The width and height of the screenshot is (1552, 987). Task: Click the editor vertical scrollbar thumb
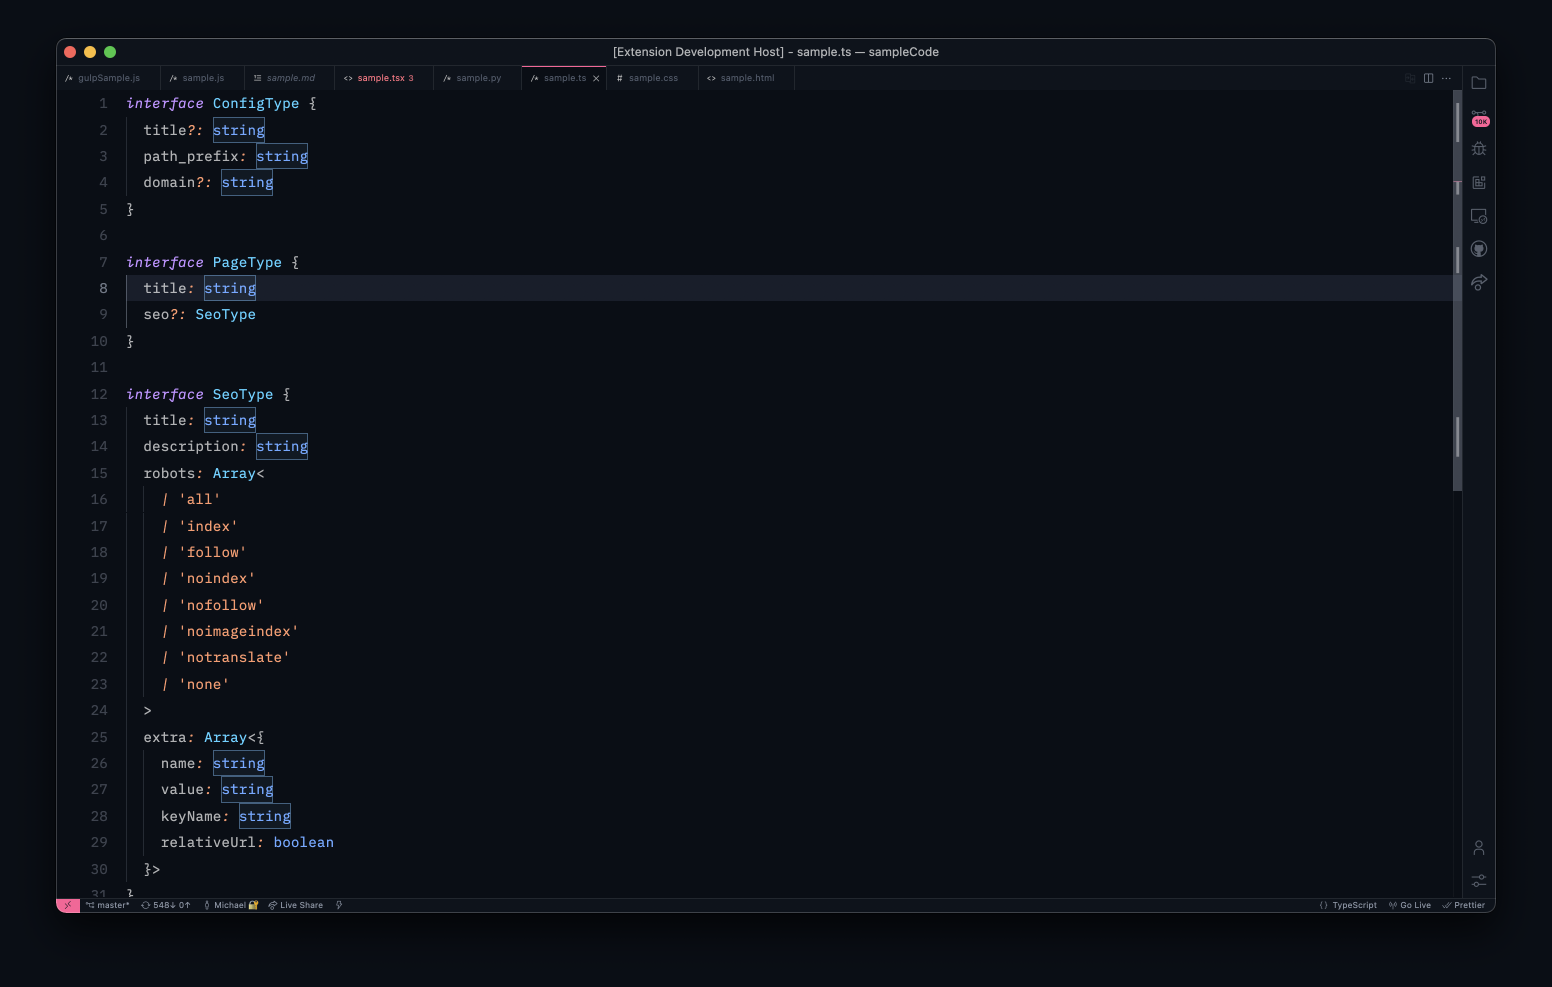pos(1457,300)
